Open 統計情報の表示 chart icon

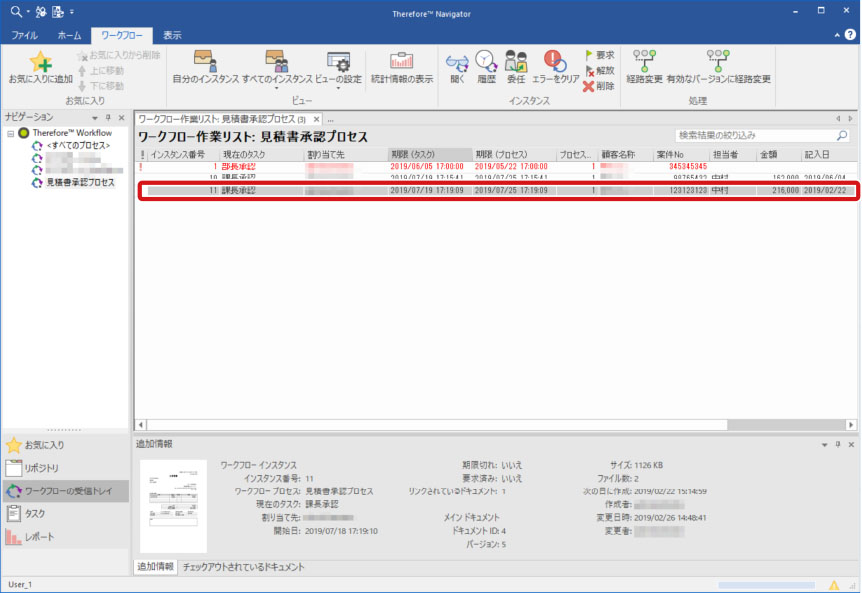[x=402, y=62]
